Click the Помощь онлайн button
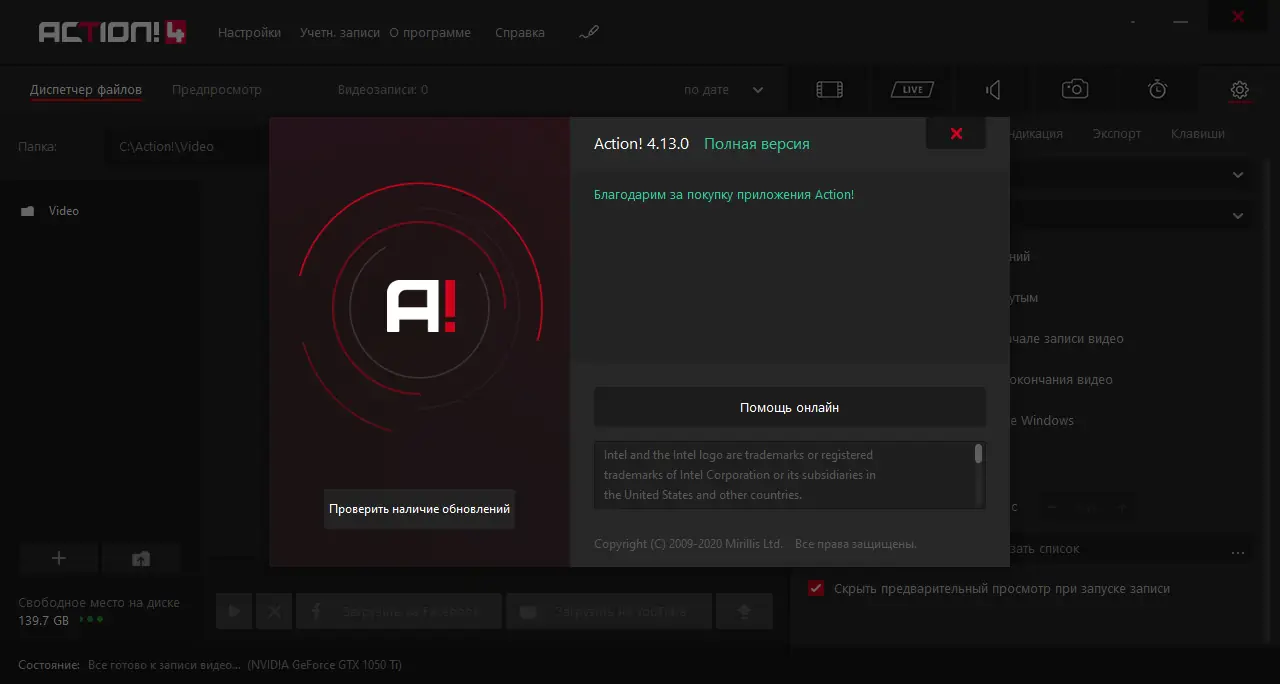 pyautogui.click(x=790, y=408)
